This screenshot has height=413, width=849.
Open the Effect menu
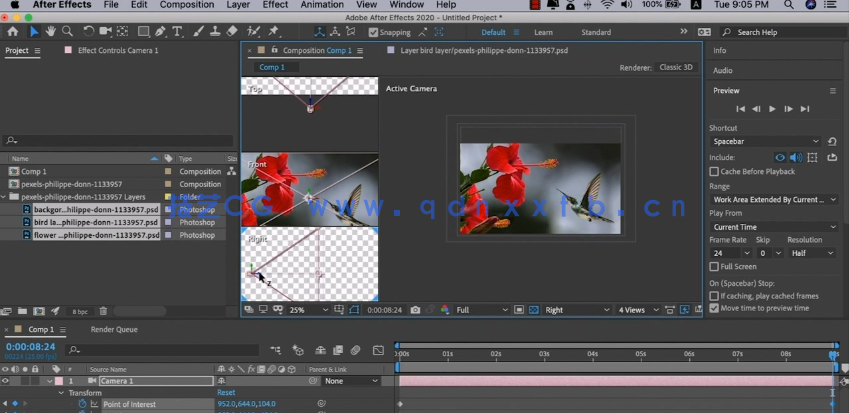[x=275, y=5]
